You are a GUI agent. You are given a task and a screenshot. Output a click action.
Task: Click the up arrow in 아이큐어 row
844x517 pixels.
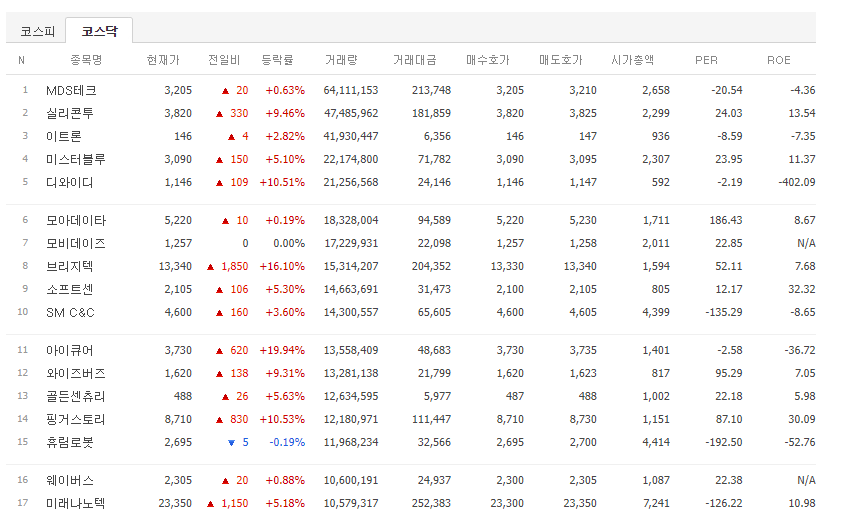click(220, 351)
